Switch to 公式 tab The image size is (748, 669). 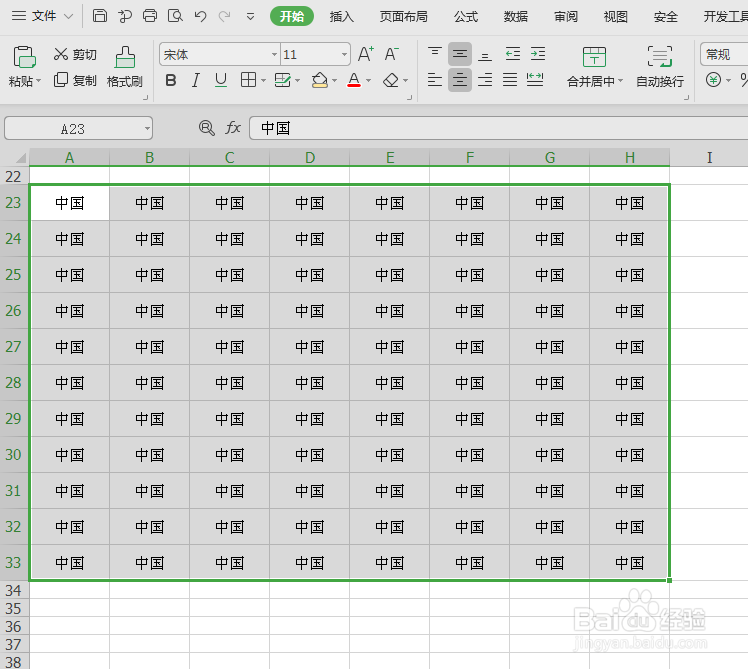point(466,17)
